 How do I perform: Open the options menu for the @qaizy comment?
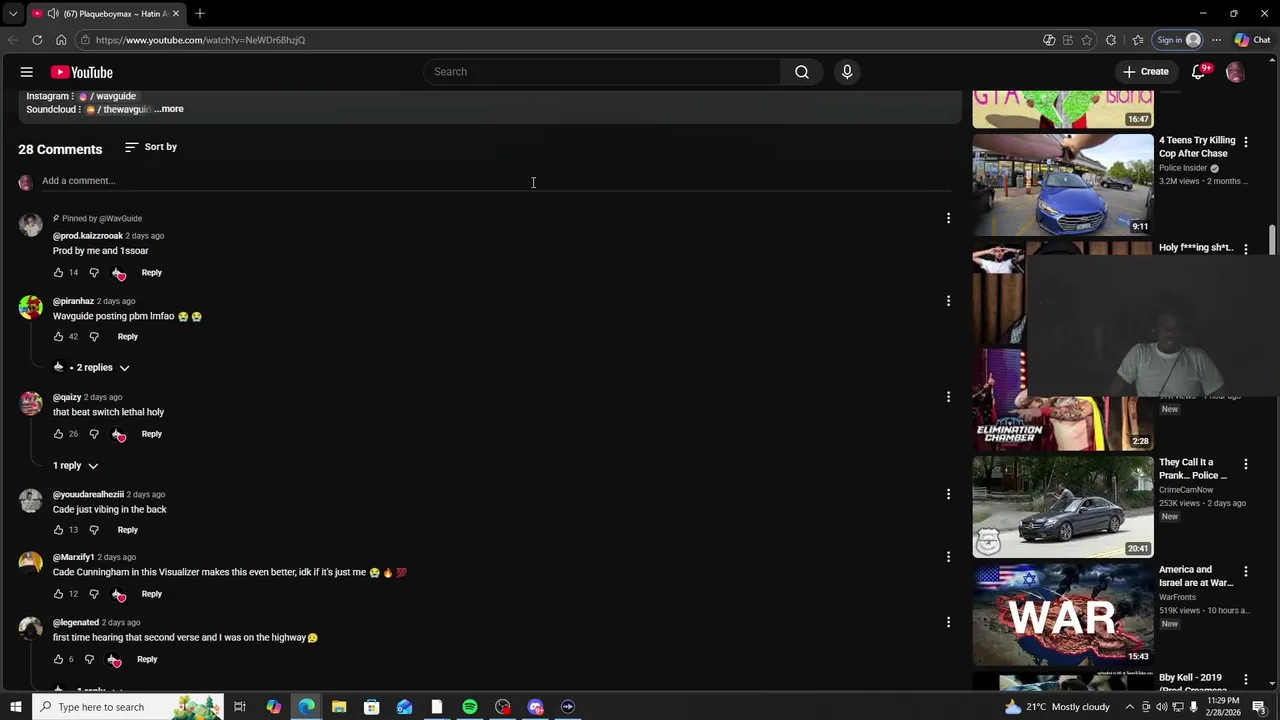coord(948,397)
